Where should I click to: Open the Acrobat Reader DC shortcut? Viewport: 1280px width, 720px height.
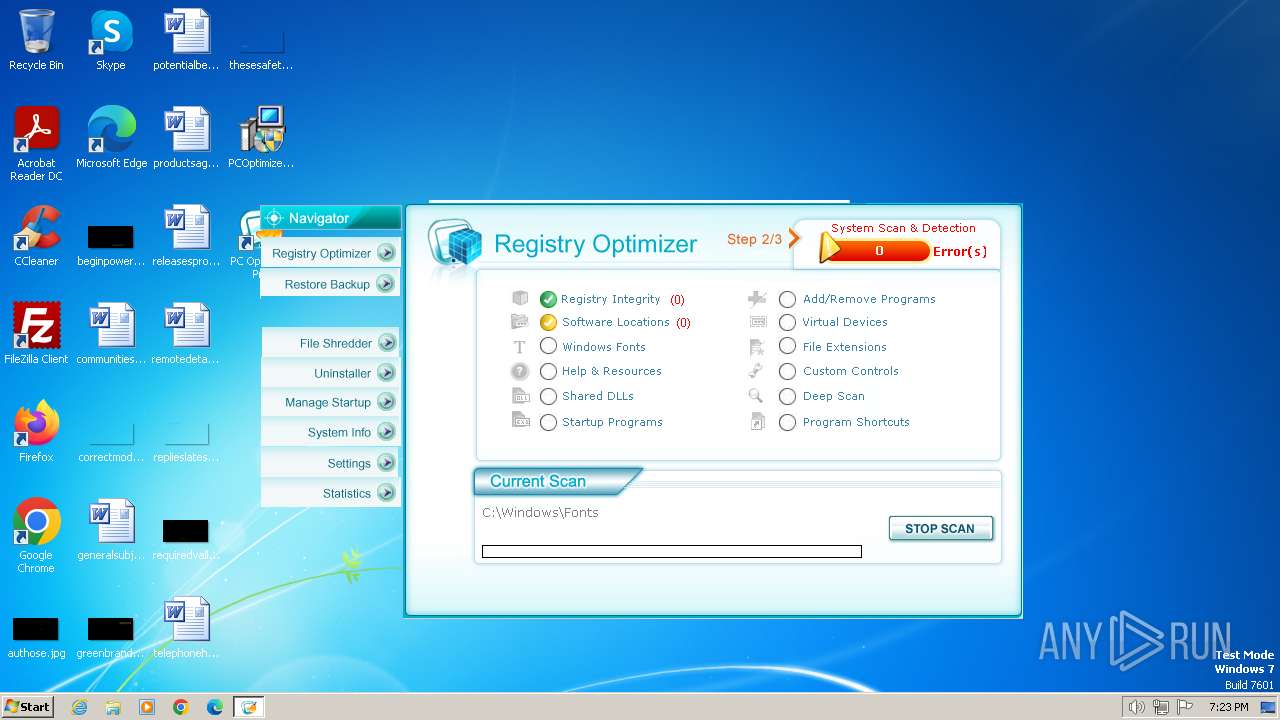click(x=36, y=144)
